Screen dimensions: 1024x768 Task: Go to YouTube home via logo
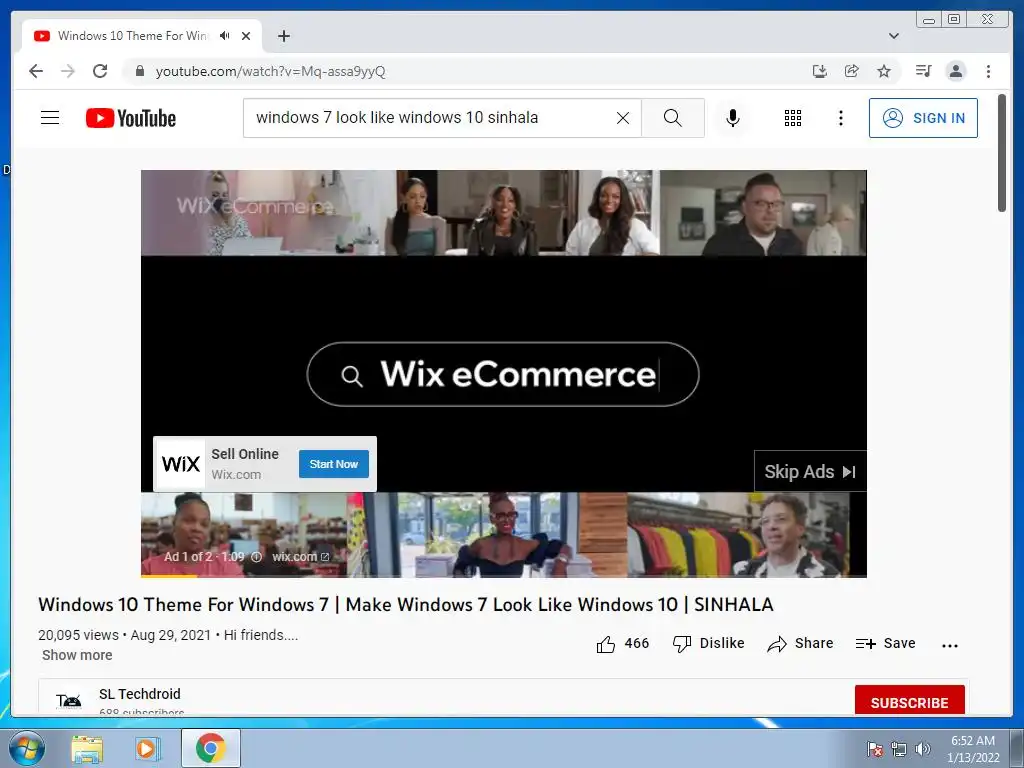click(x=131, y=118)
